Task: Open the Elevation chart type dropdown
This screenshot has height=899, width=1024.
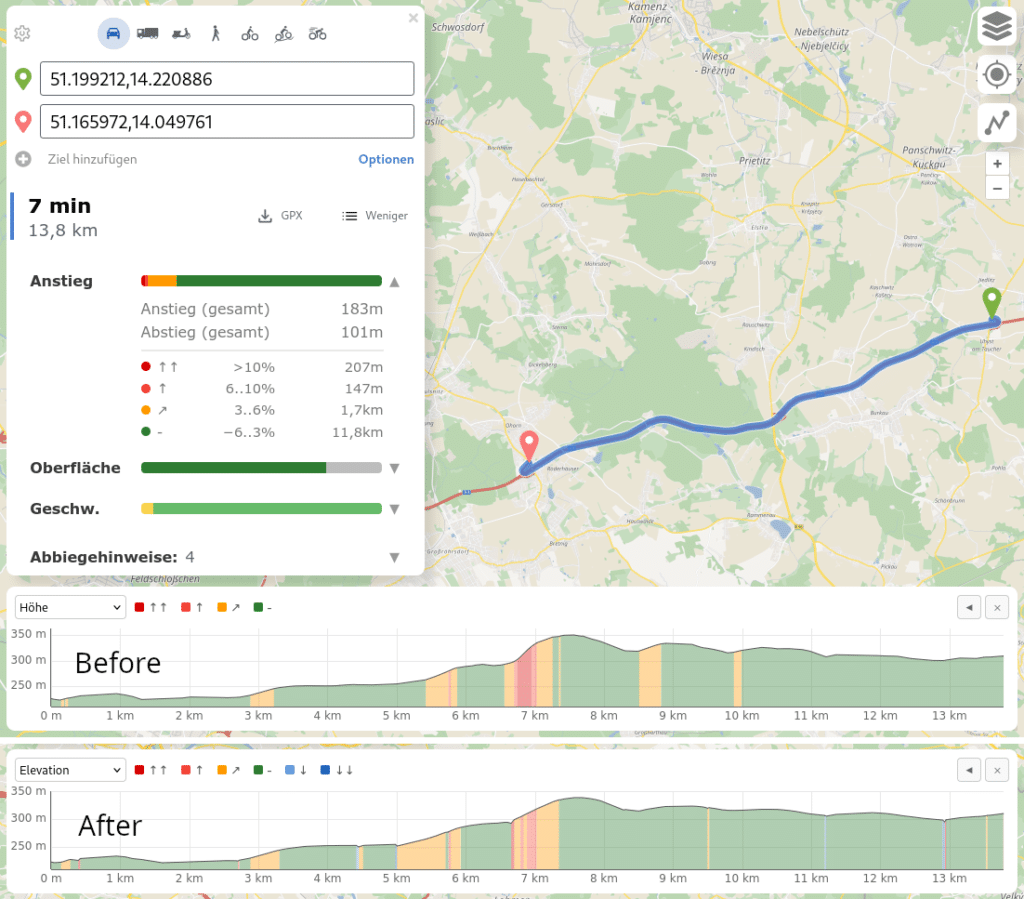Action: (70, 770)
